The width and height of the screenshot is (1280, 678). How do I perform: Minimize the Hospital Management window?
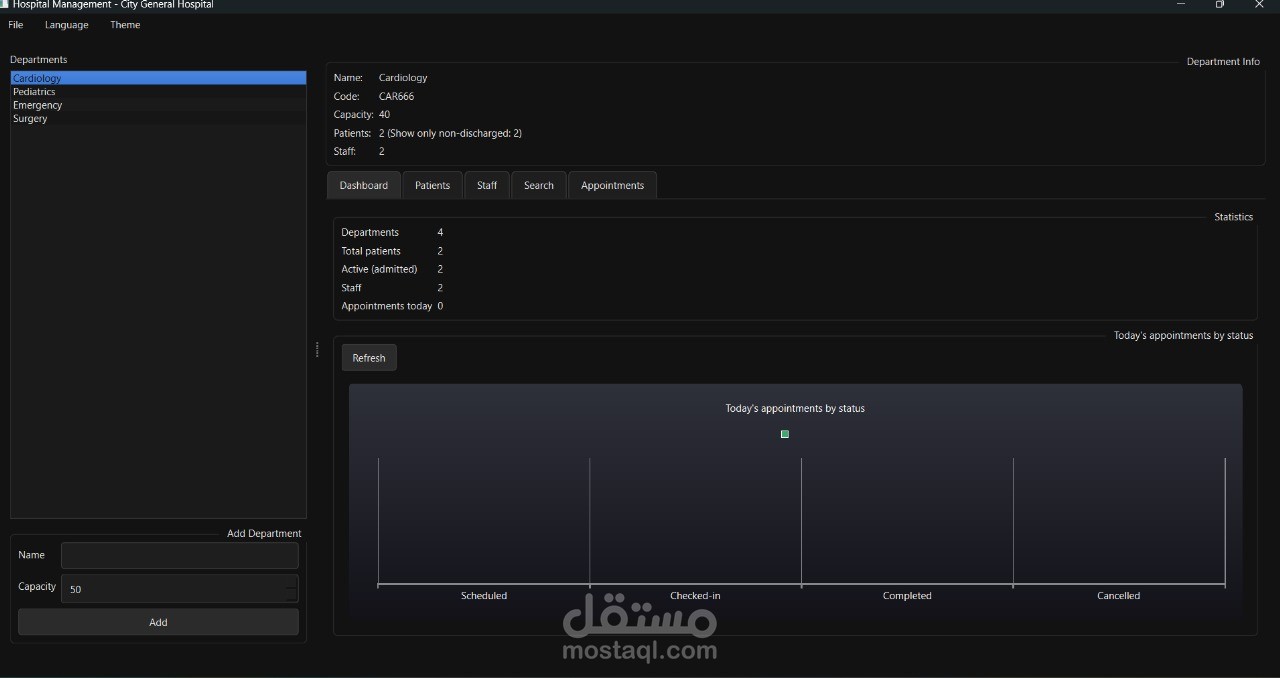point(1181,4)
